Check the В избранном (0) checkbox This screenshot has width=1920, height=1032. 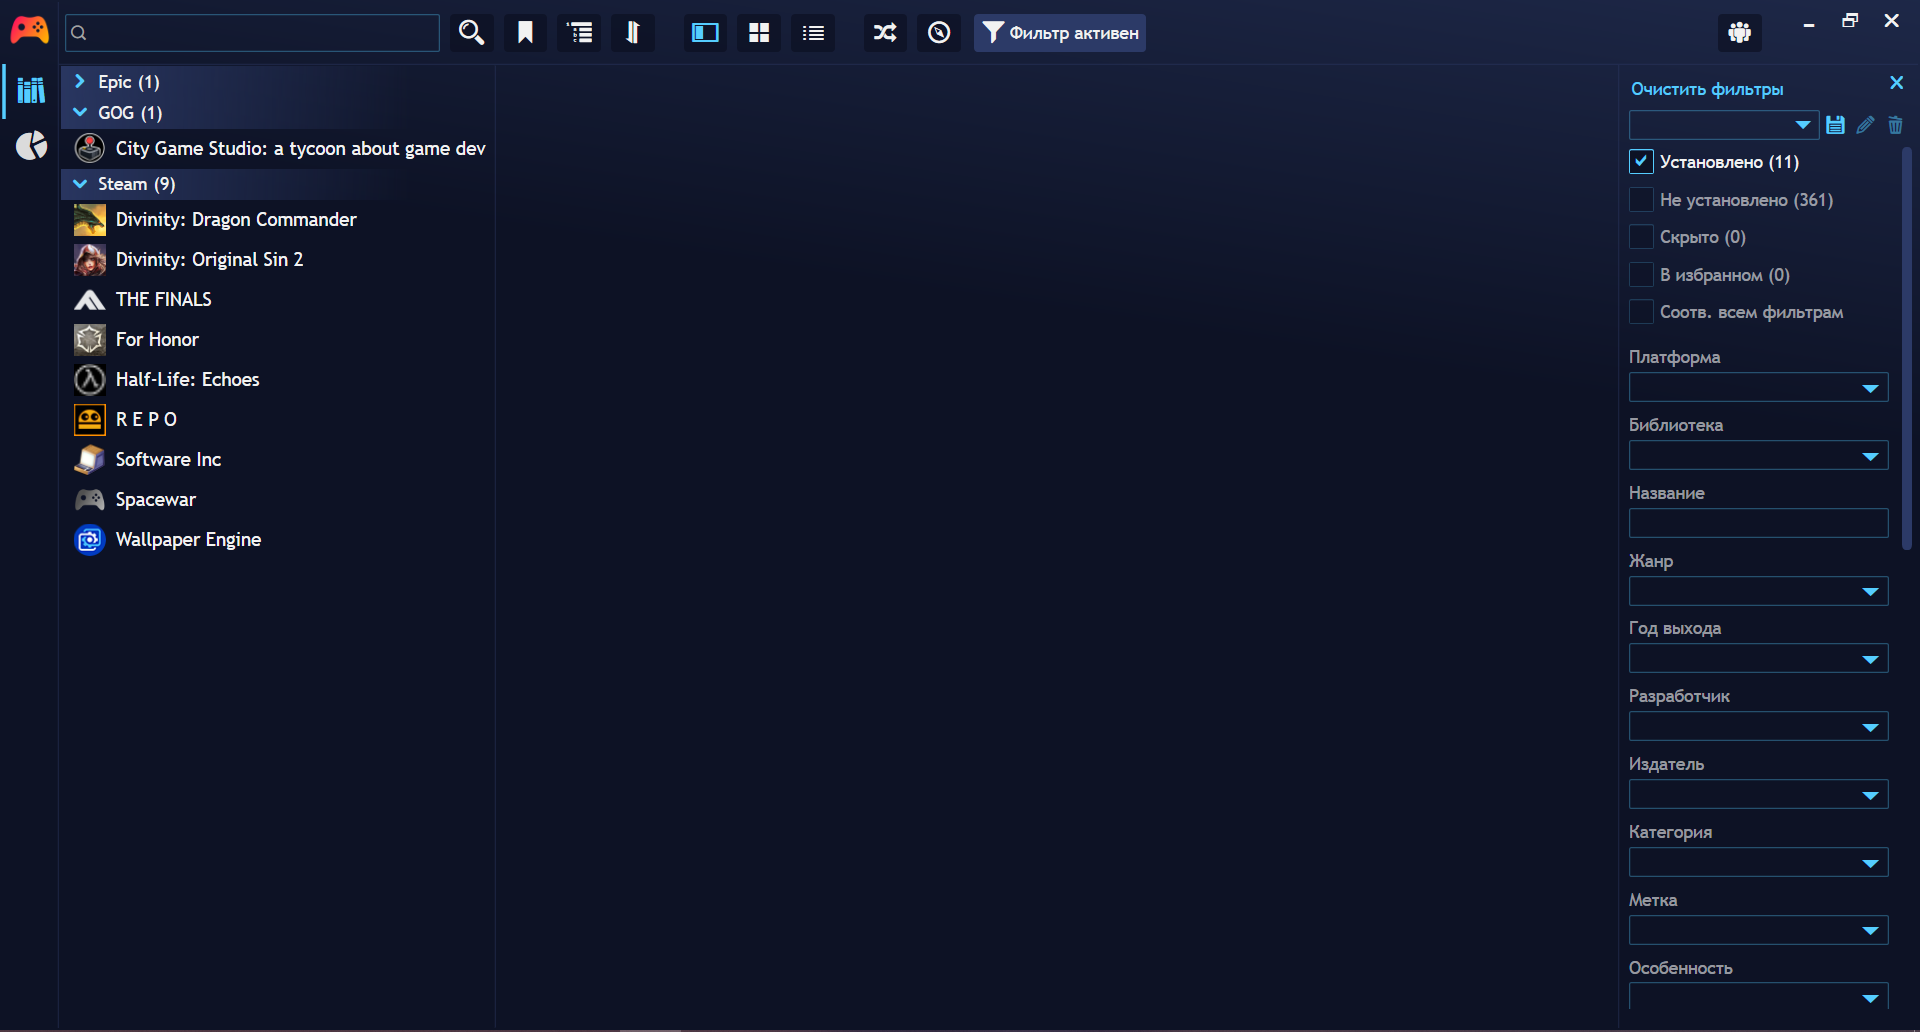[1641, 275]
